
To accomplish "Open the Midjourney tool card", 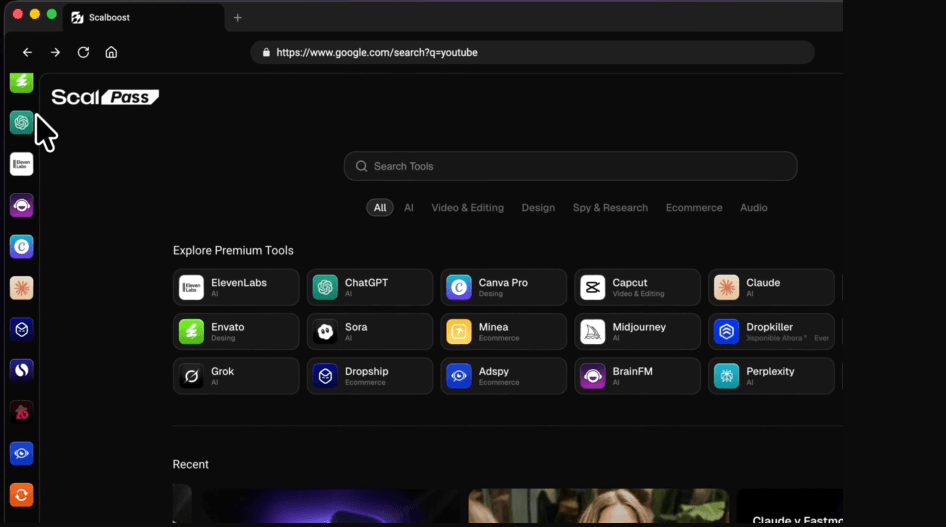I will click(638, 332).
